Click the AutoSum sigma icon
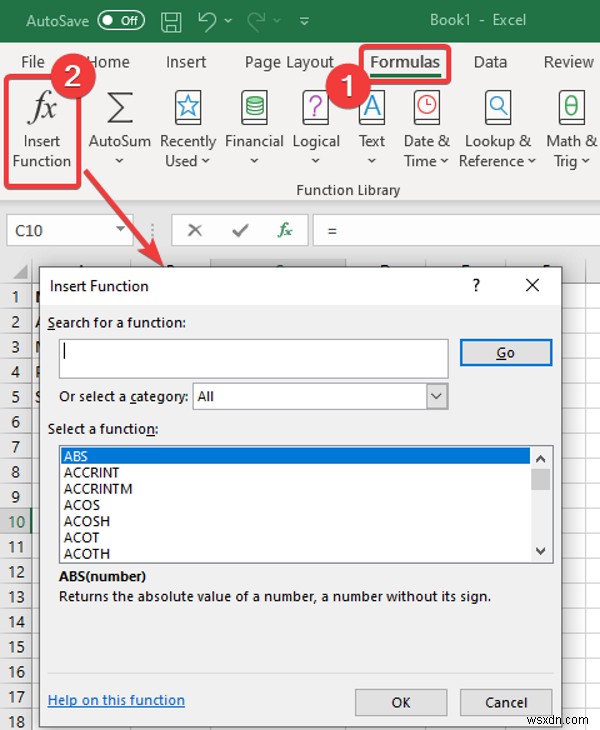The image size is (600, 730). click(x=120, y=108)
